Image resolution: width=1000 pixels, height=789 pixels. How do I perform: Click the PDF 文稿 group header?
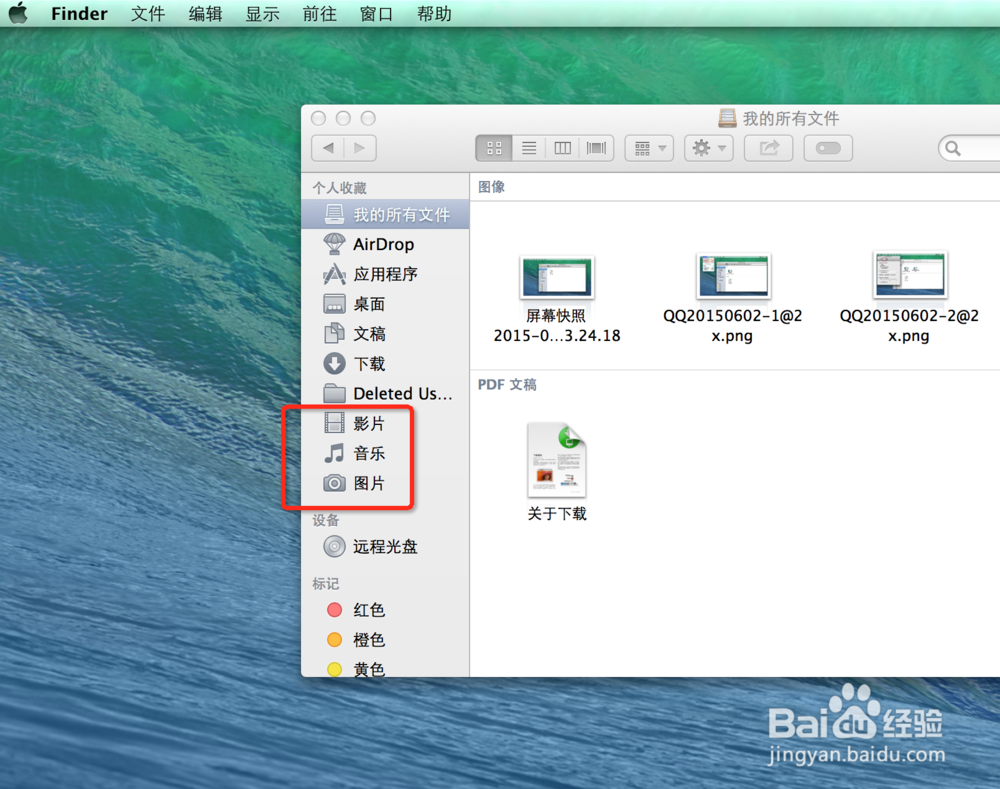pyautogui.click(x=507, y=385)
